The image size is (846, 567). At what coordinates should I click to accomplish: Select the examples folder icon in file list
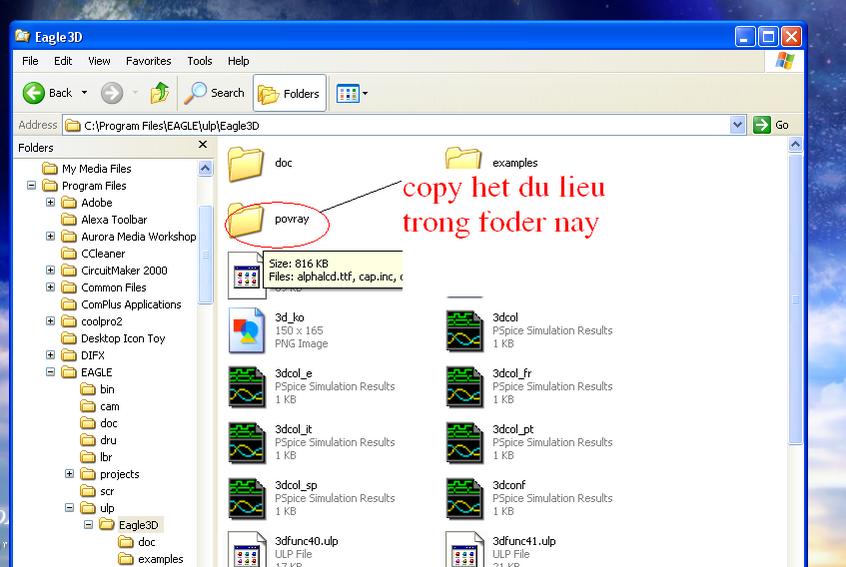point(463,158)
